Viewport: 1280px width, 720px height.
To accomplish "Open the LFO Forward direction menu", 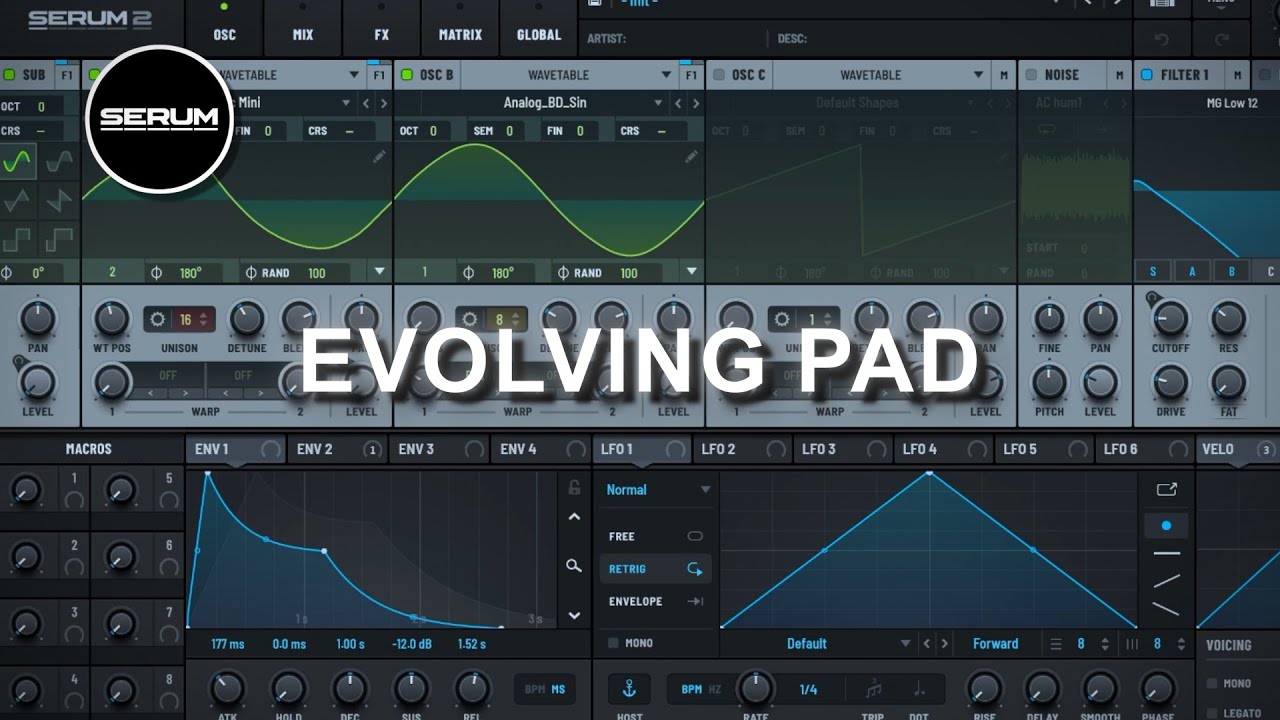I will 996,644.
